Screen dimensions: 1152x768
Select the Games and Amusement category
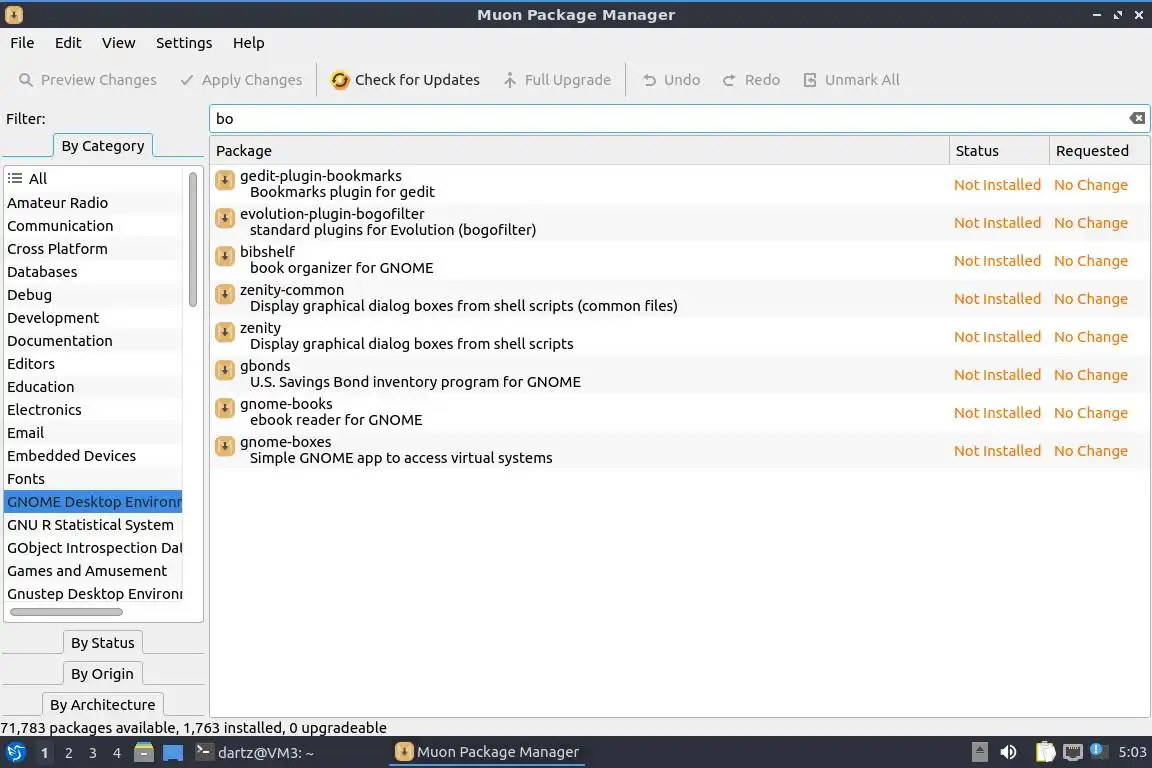93,571
